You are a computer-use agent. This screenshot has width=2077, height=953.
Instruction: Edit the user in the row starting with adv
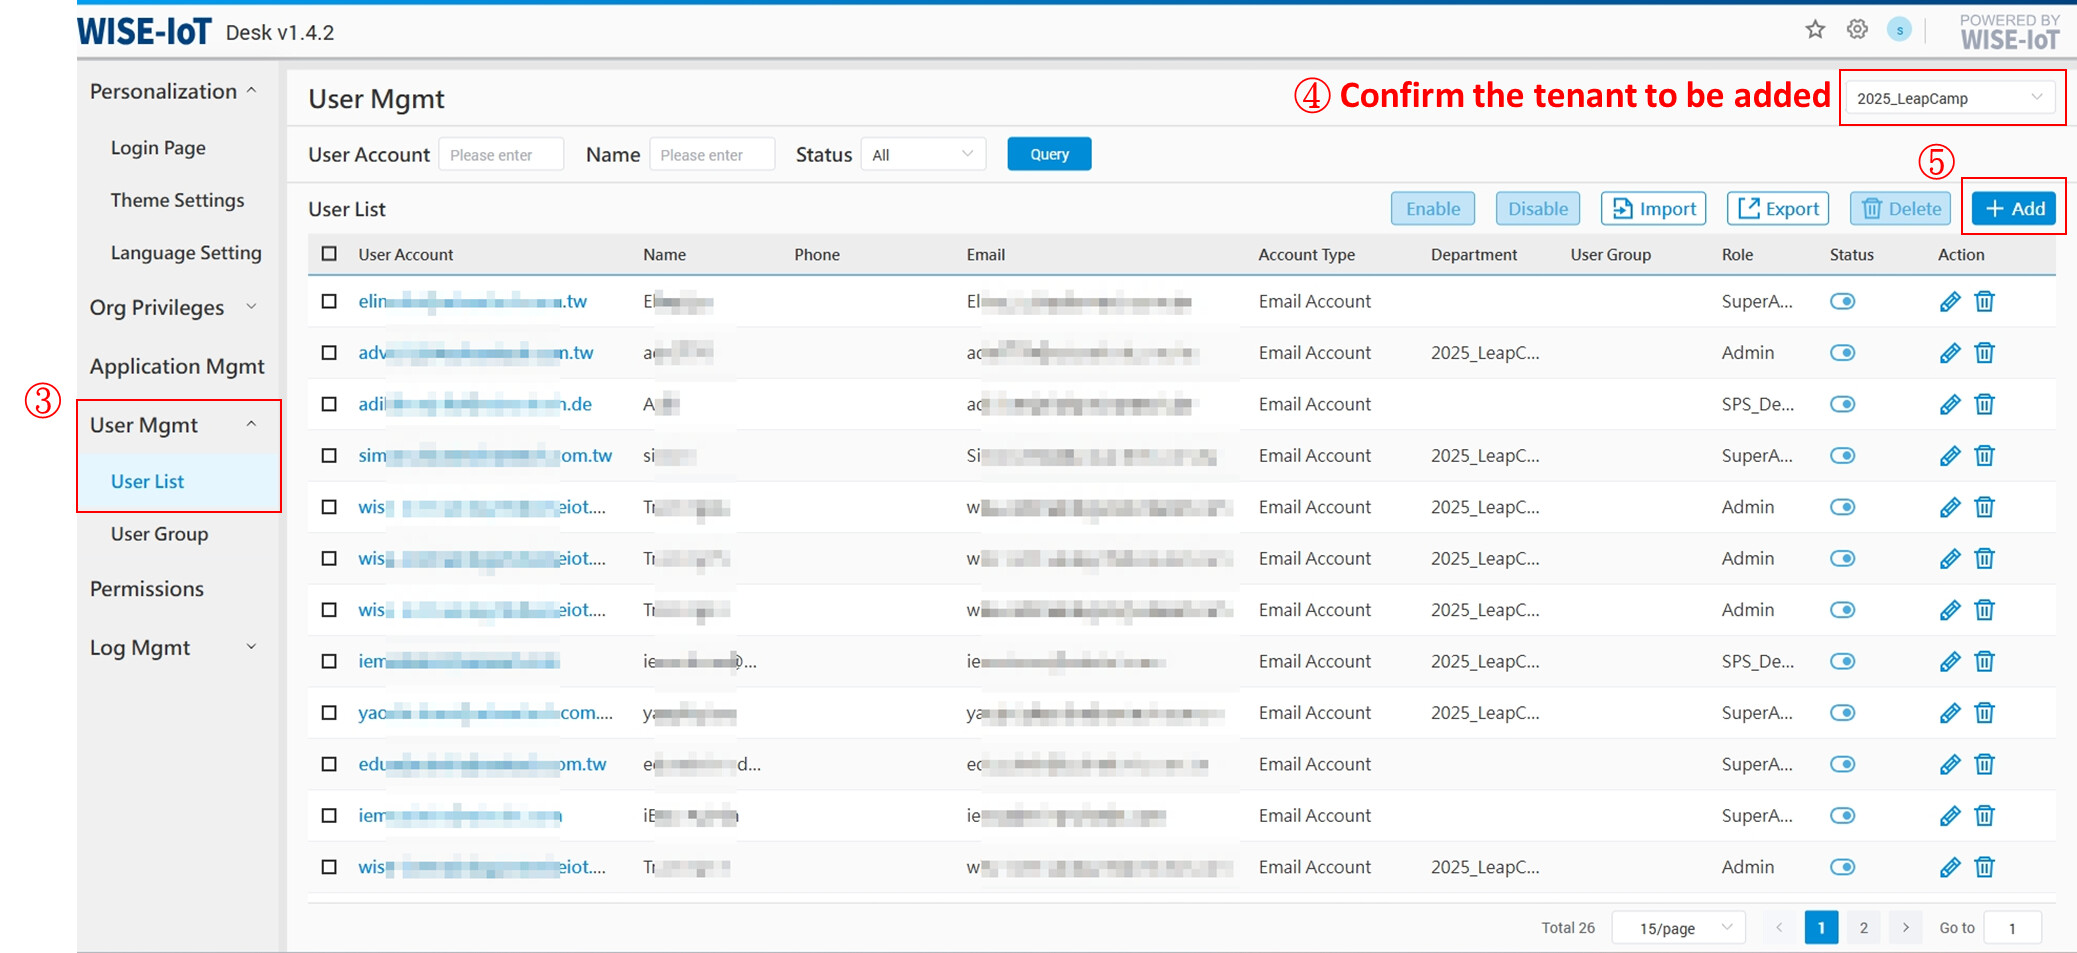tap(1950, 353)
